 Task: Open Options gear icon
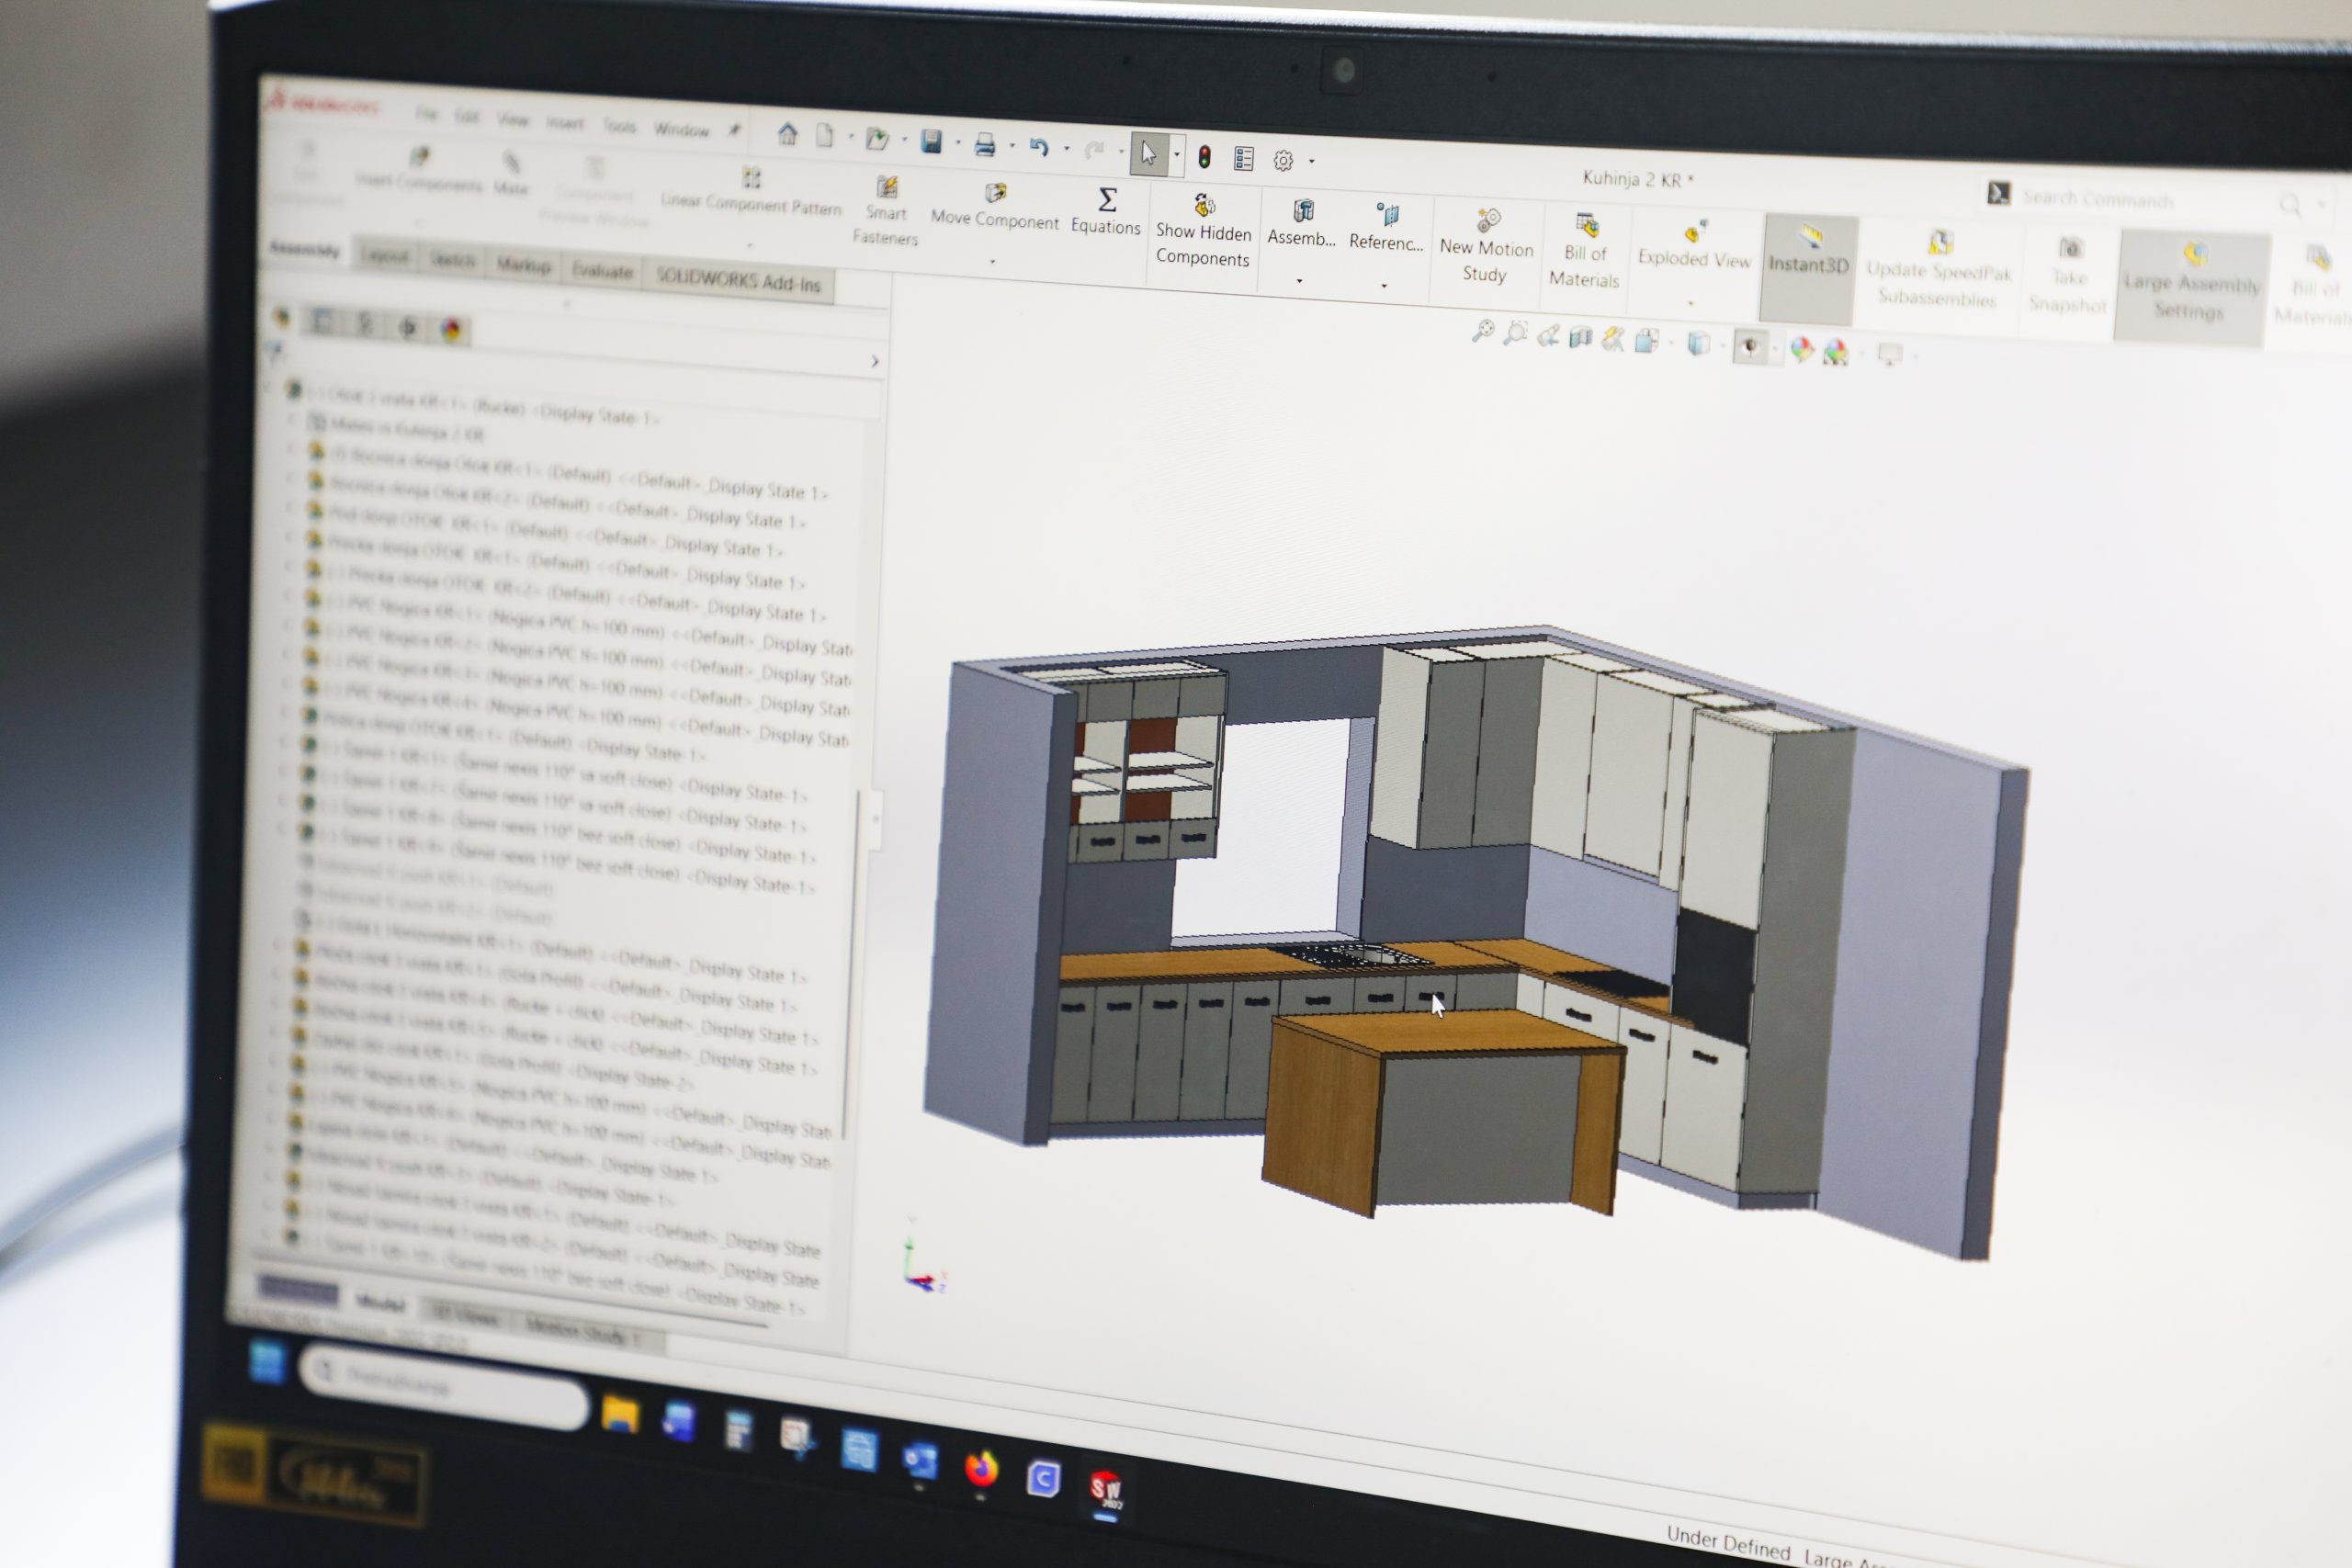point(1283,161)
